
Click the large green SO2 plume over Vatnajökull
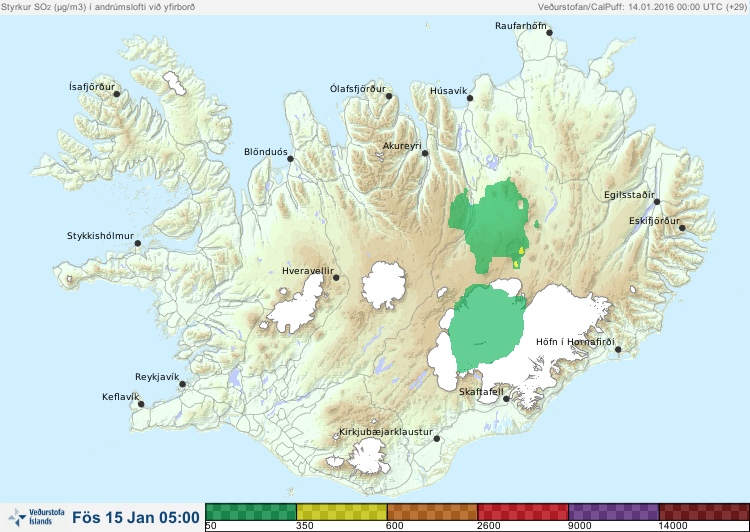[x=485, y=328]
